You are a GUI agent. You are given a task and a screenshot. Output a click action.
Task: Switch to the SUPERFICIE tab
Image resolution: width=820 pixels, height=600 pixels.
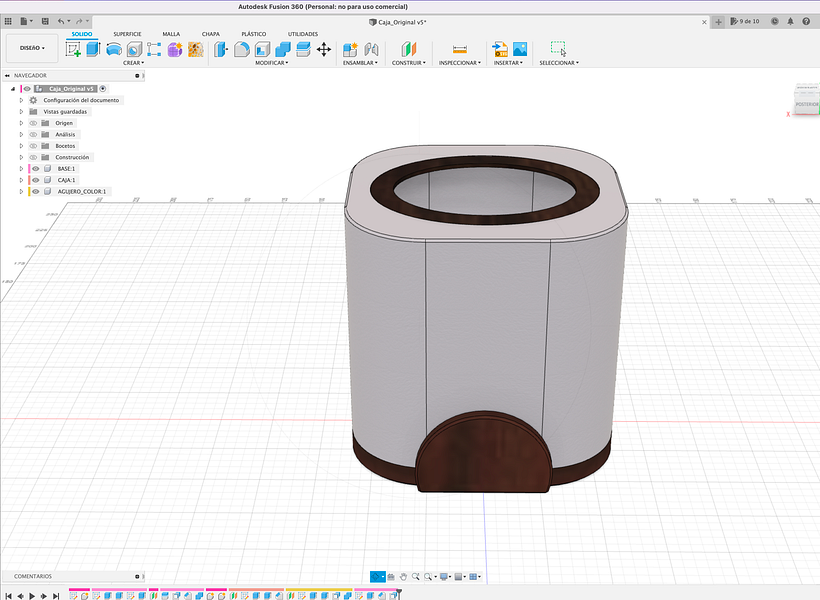127,34
